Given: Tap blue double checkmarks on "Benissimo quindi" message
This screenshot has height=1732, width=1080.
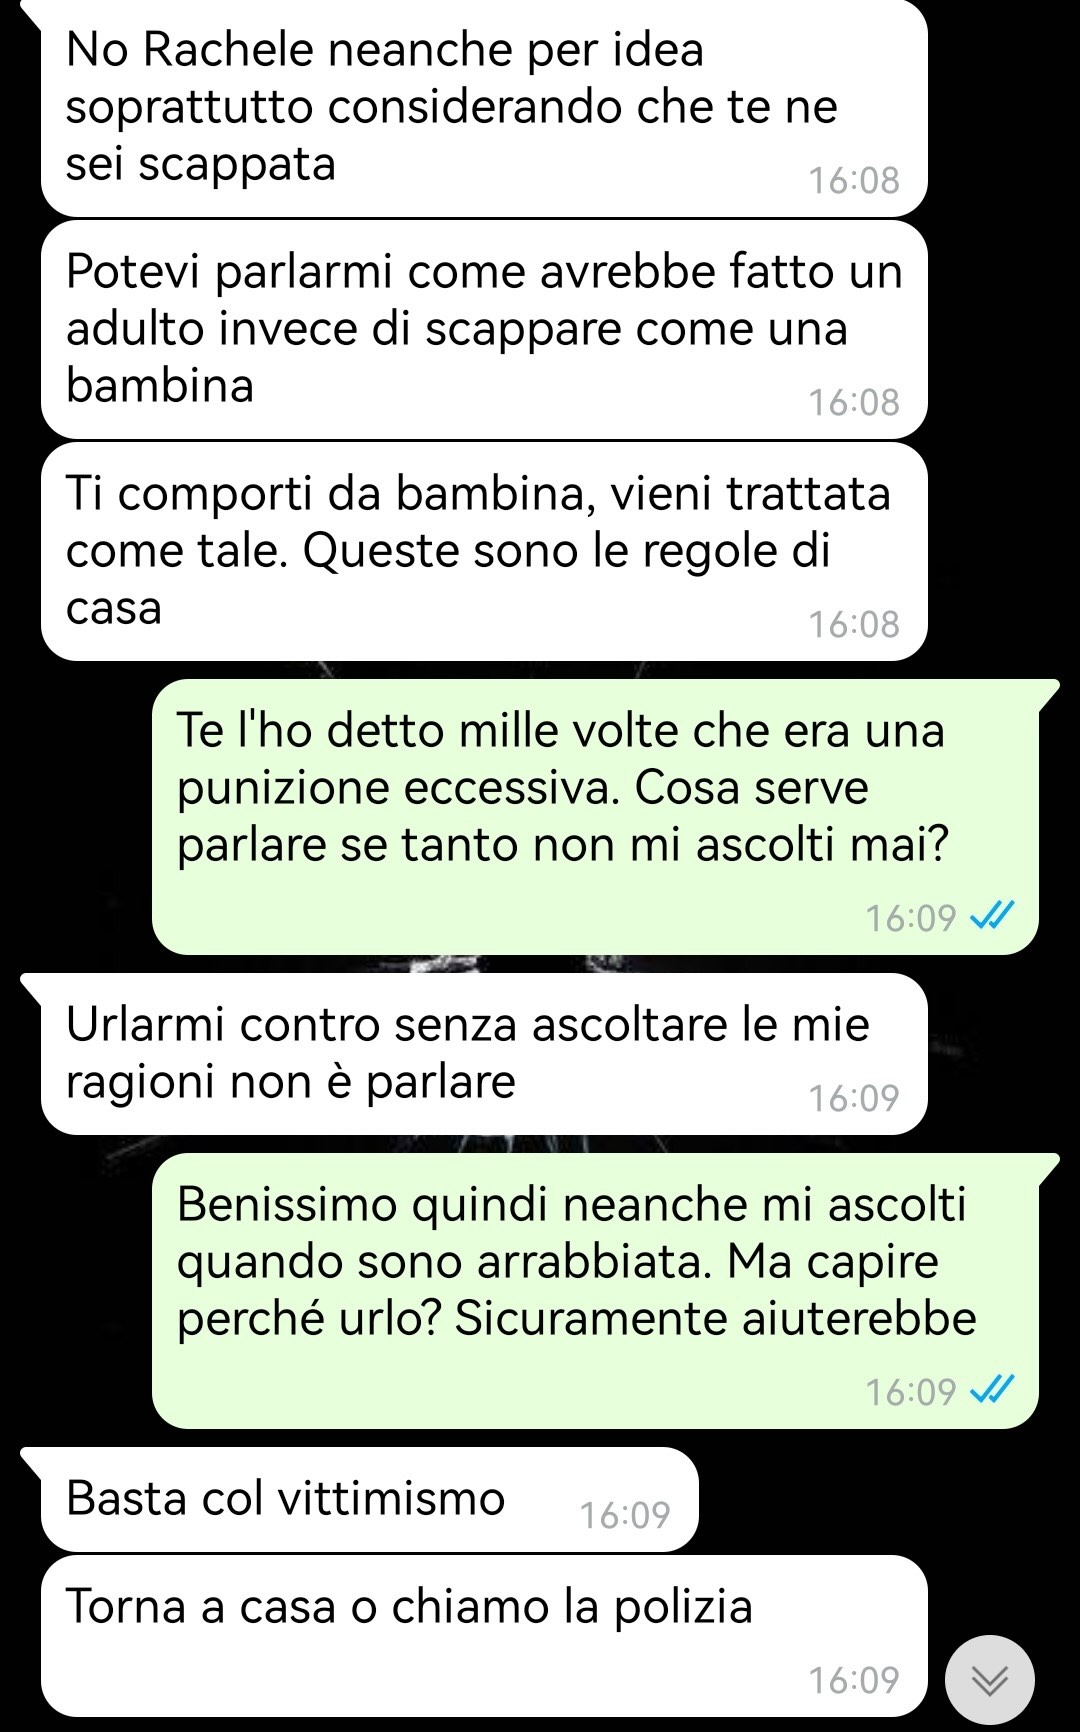Looking at the screenshot, I should click(x=993, y=1389).
